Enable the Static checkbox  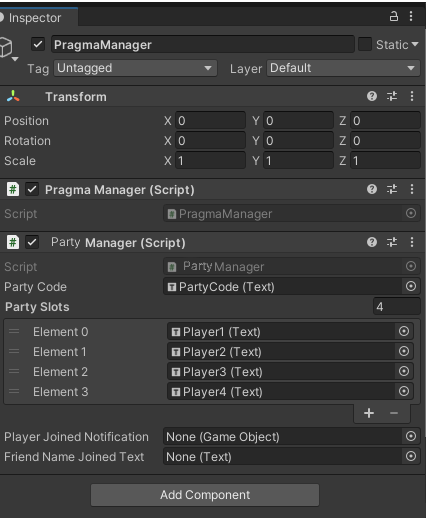pos(365,44)
